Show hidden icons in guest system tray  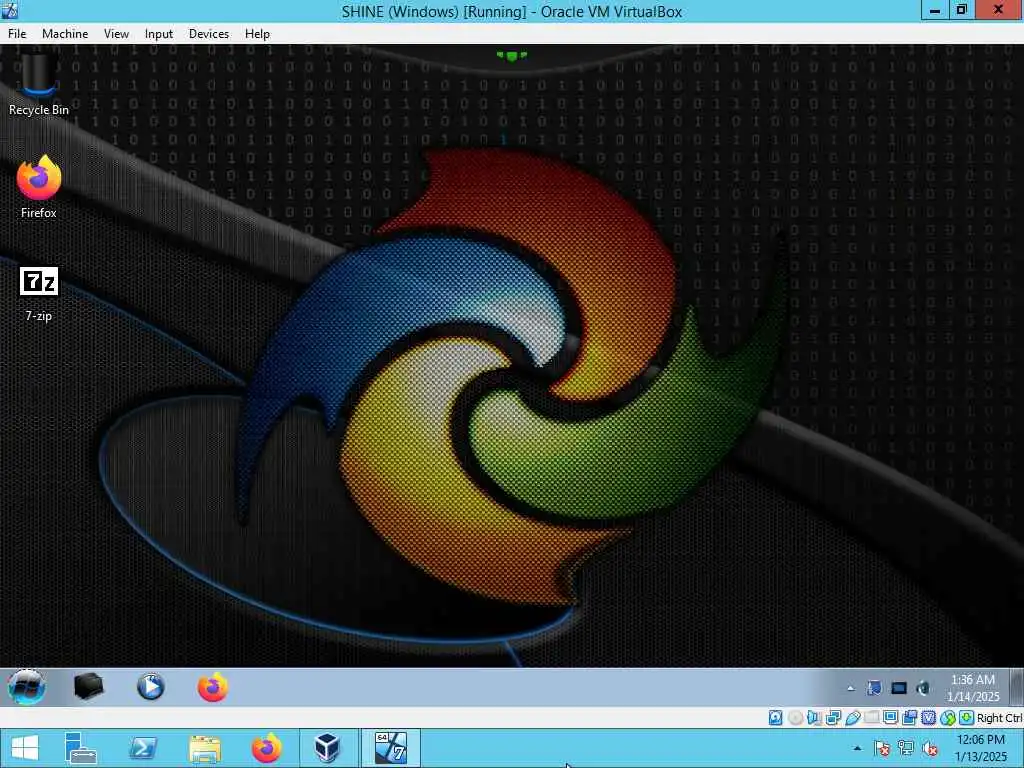point(850,688)
